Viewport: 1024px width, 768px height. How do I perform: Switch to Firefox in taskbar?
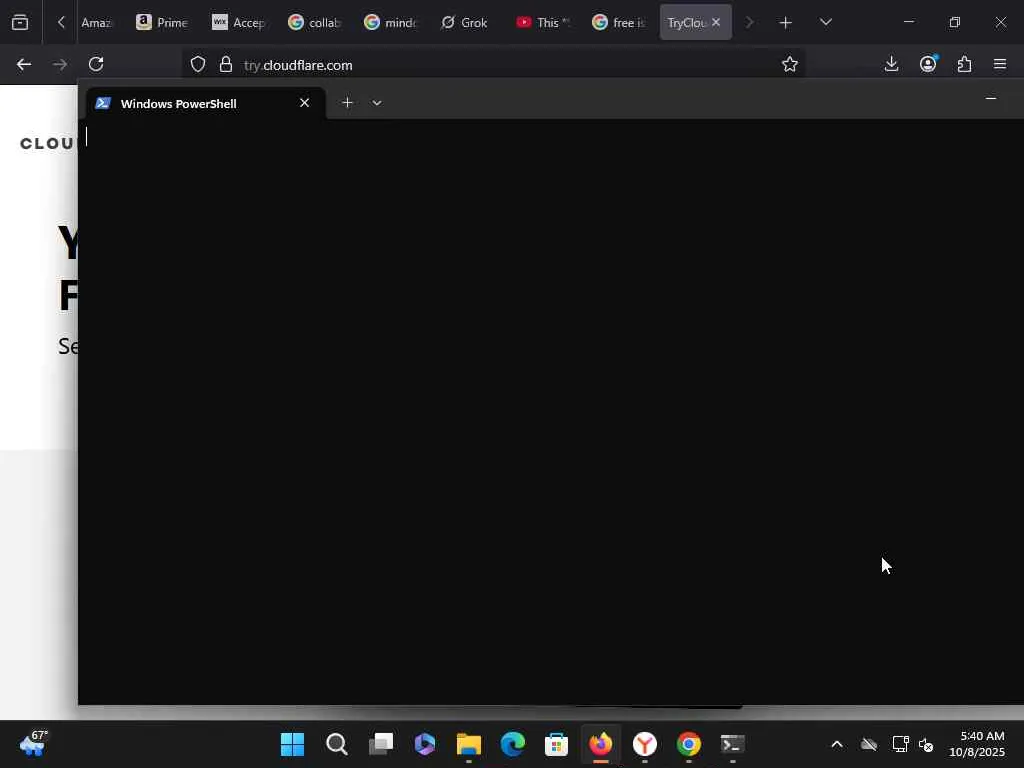(601, 744)
